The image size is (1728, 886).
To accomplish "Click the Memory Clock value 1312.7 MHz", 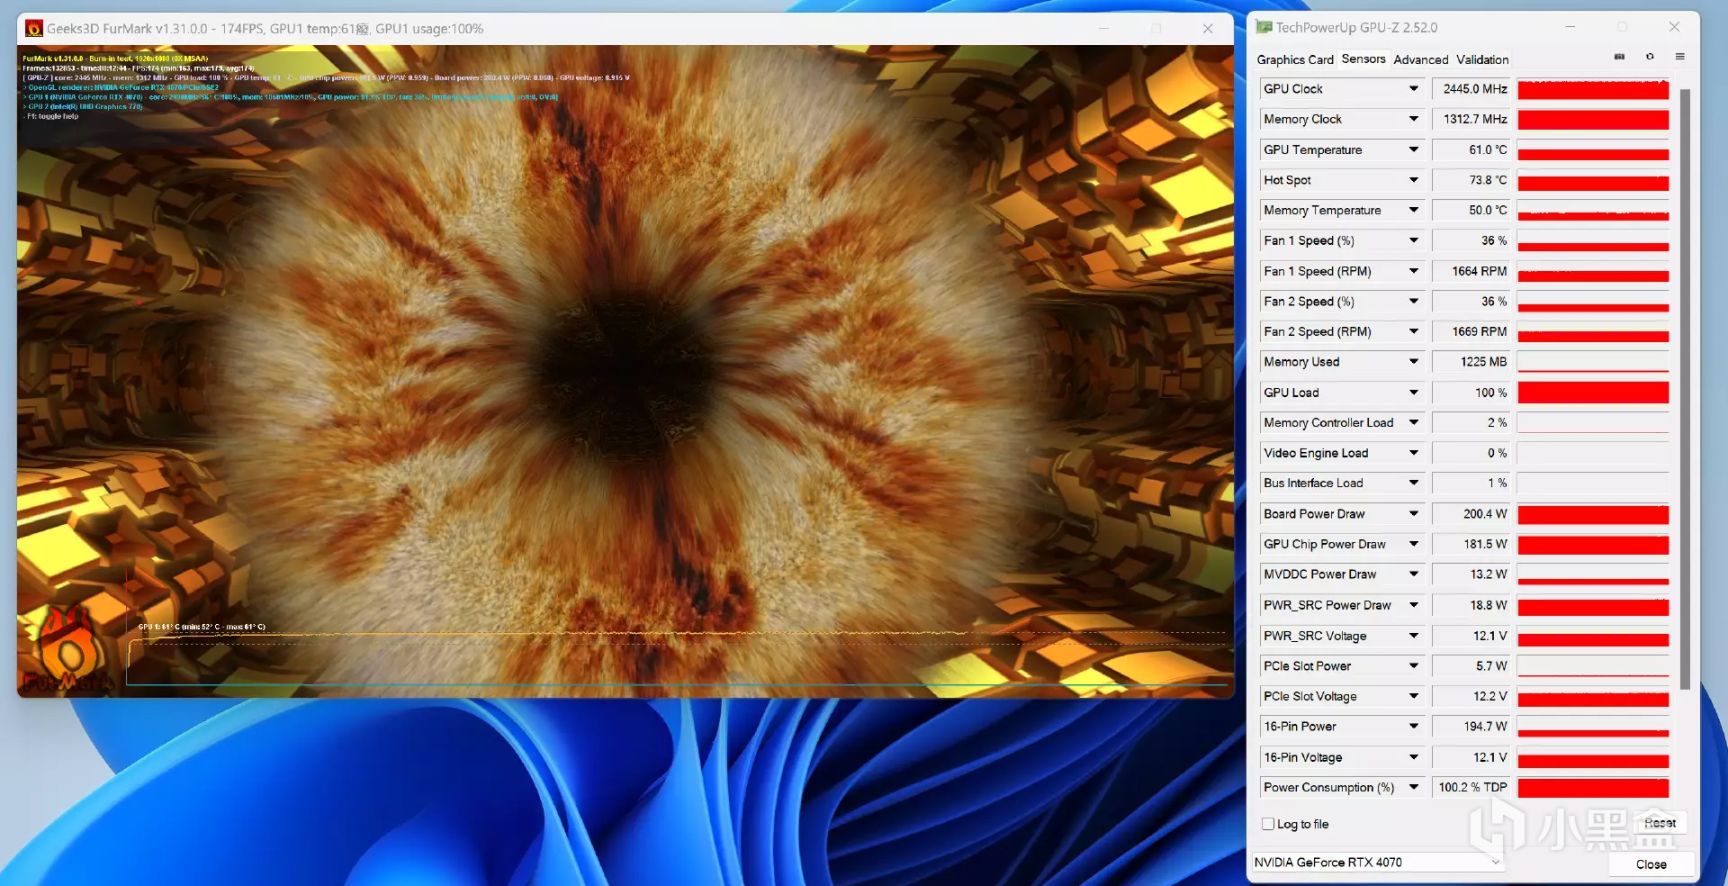I will pos(1471,119).
